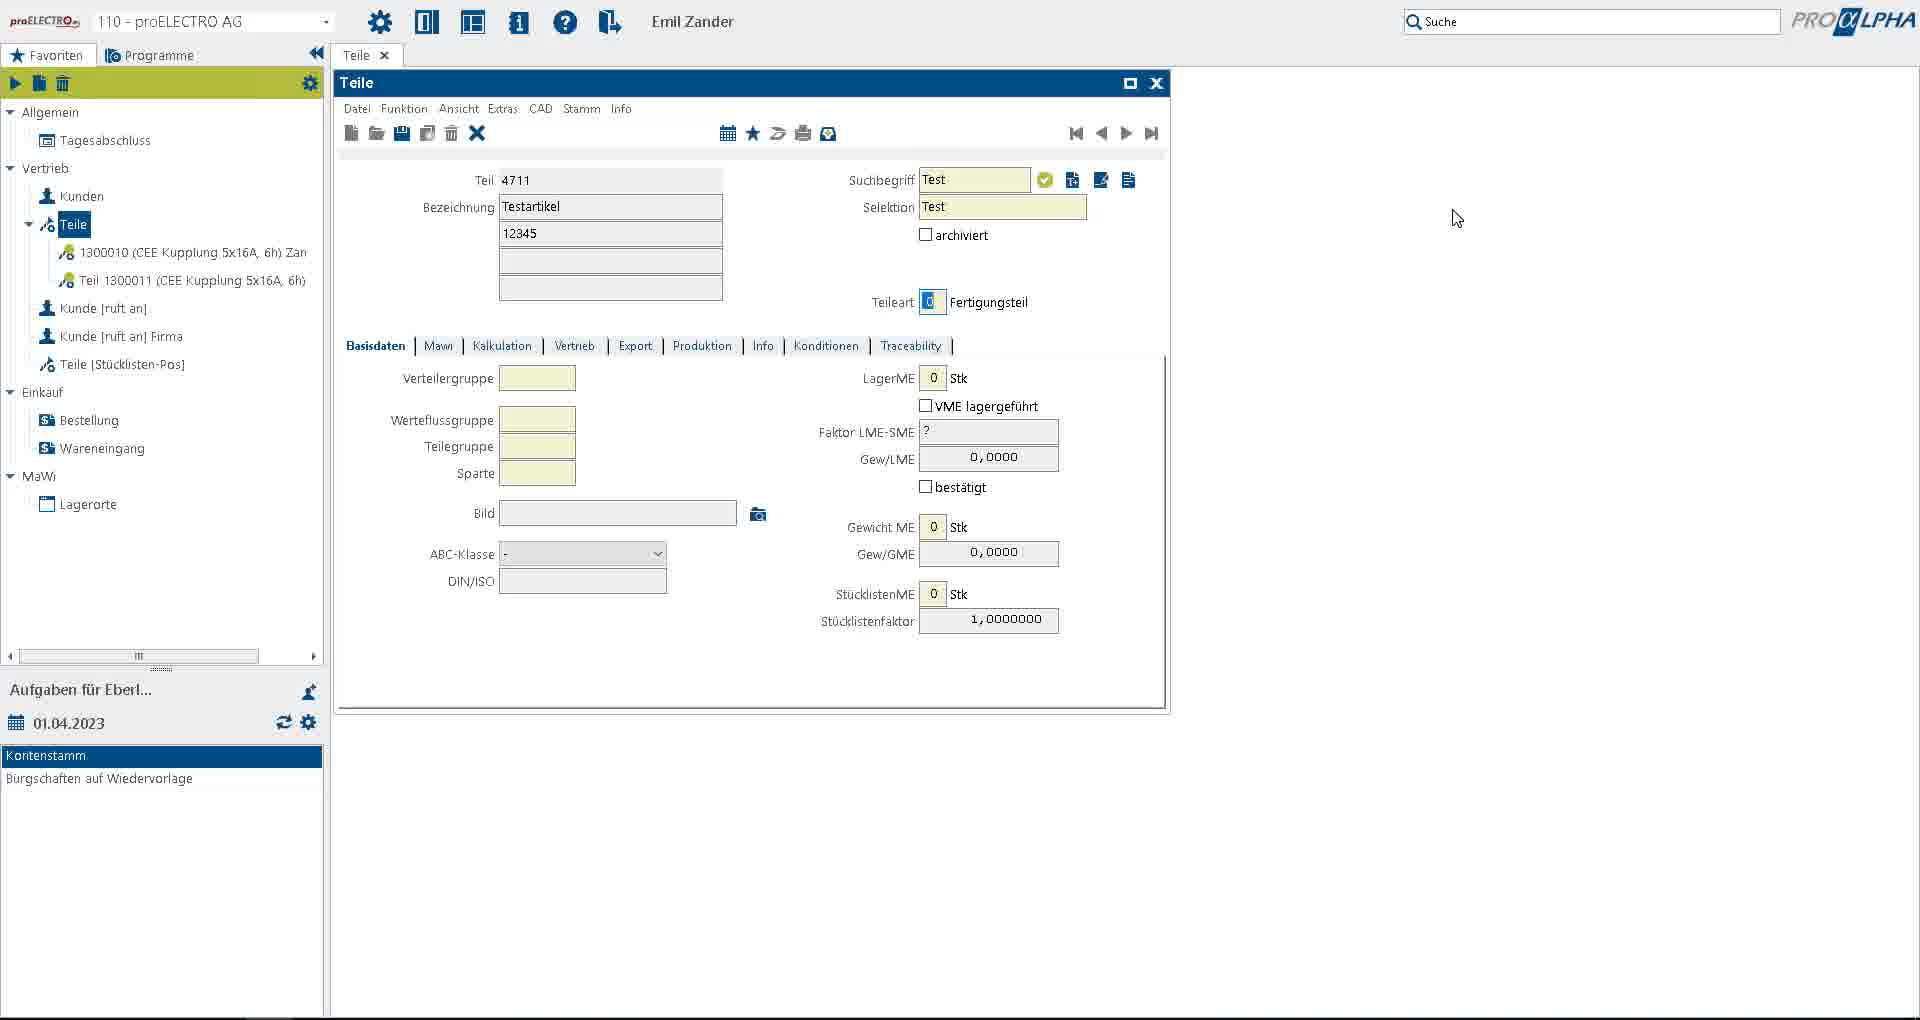Viewport: 1920px width, 1020px height.
Task: Collapse the sidebar with double arrow icon
Action: pos(316,54)
